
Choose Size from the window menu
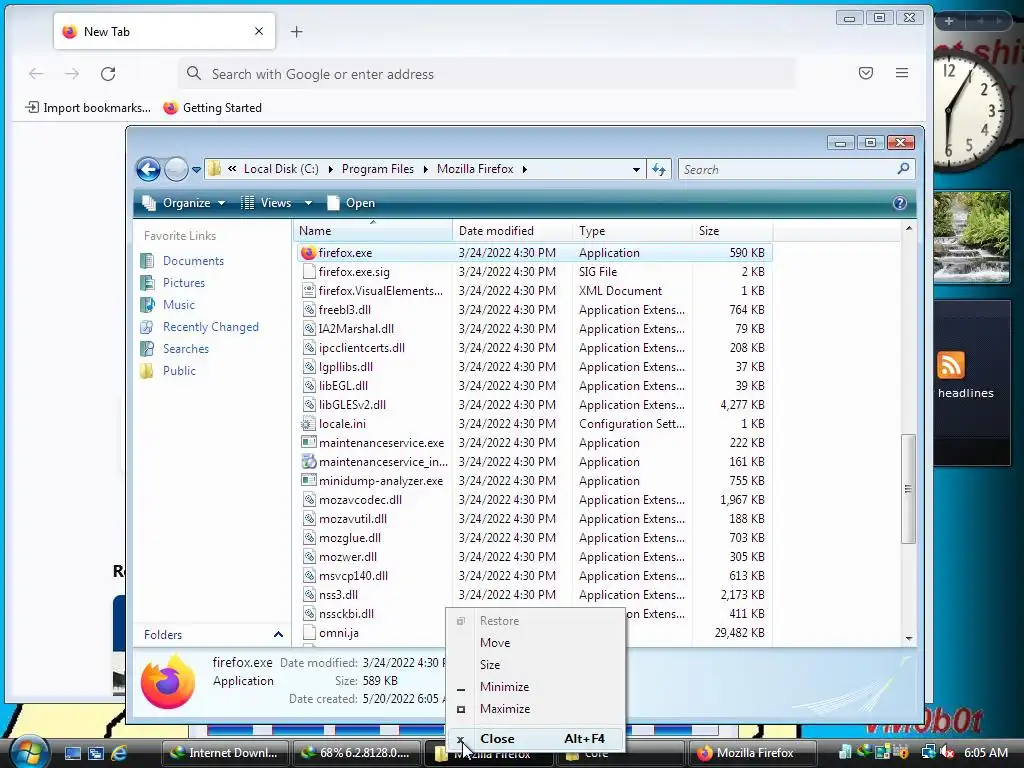click(536, 665)
